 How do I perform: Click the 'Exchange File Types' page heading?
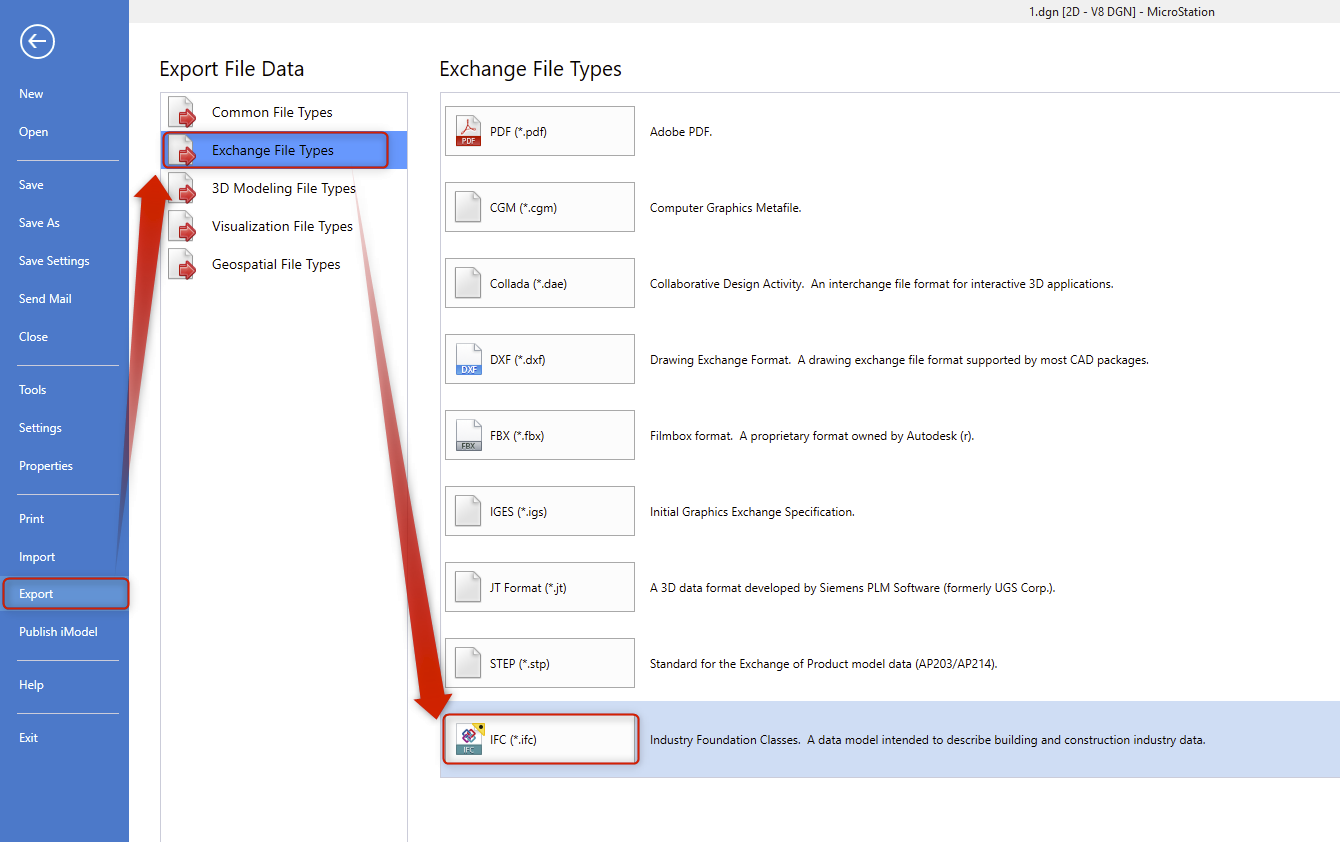coord(531,69)
